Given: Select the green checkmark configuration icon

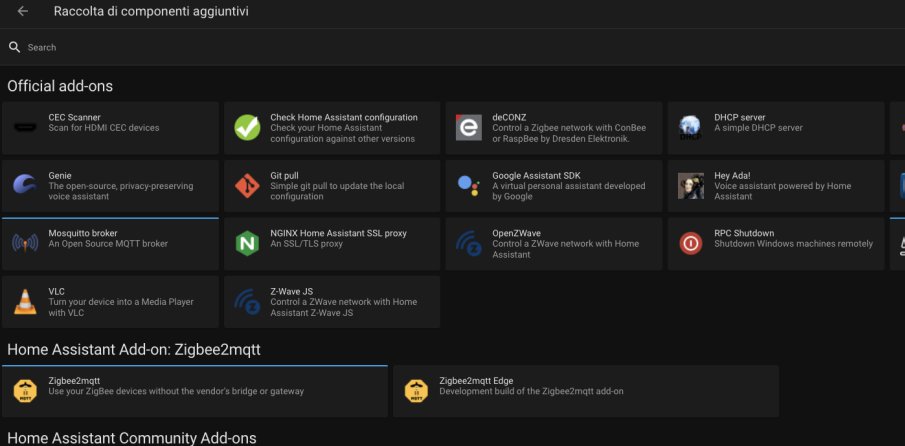Looking at the screenshot, I should [247, 128].
